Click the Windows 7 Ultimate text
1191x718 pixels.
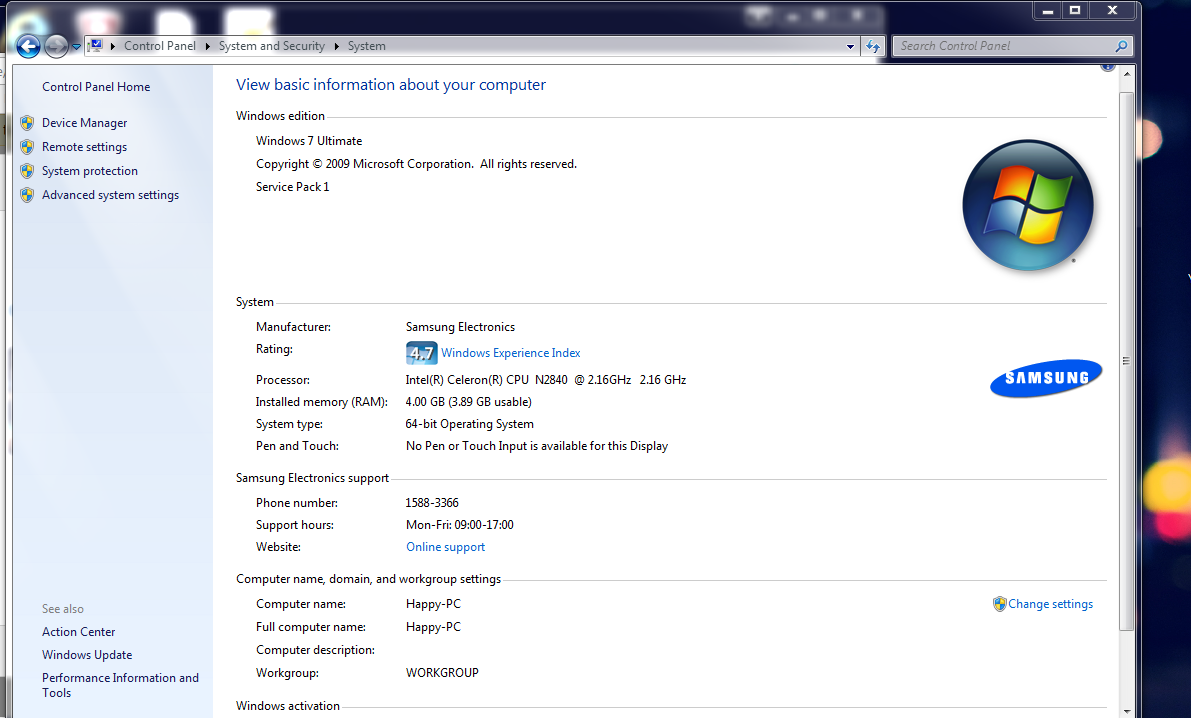click(309, 141)
